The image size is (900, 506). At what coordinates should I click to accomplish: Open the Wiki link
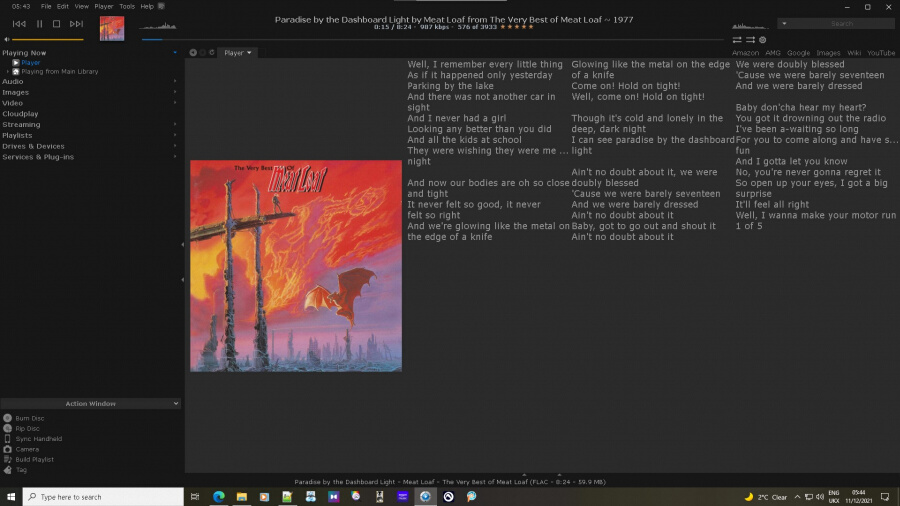[x=854, y=53]
